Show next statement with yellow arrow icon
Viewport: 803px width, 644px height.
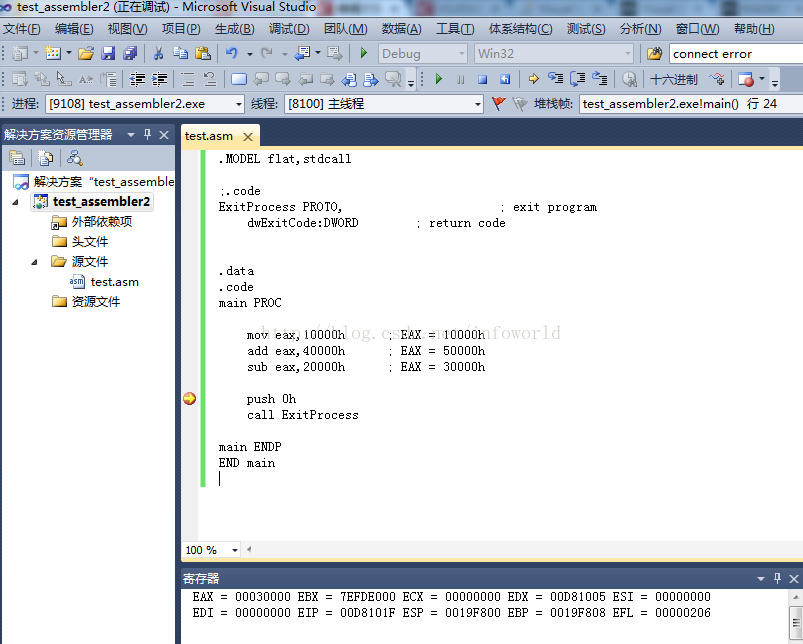(534, 79)
